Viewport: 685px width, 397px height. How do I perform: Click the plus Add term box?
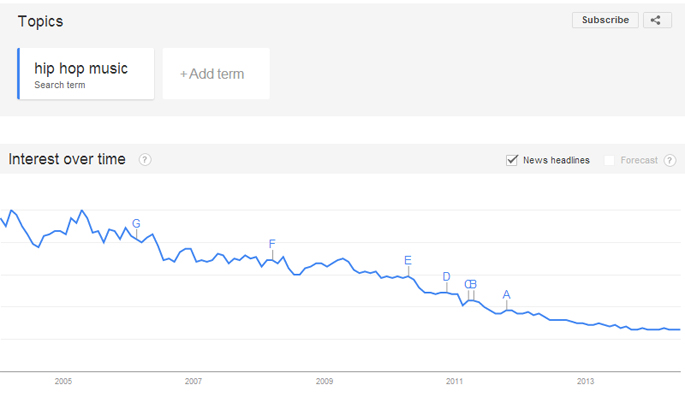(216, 74)
